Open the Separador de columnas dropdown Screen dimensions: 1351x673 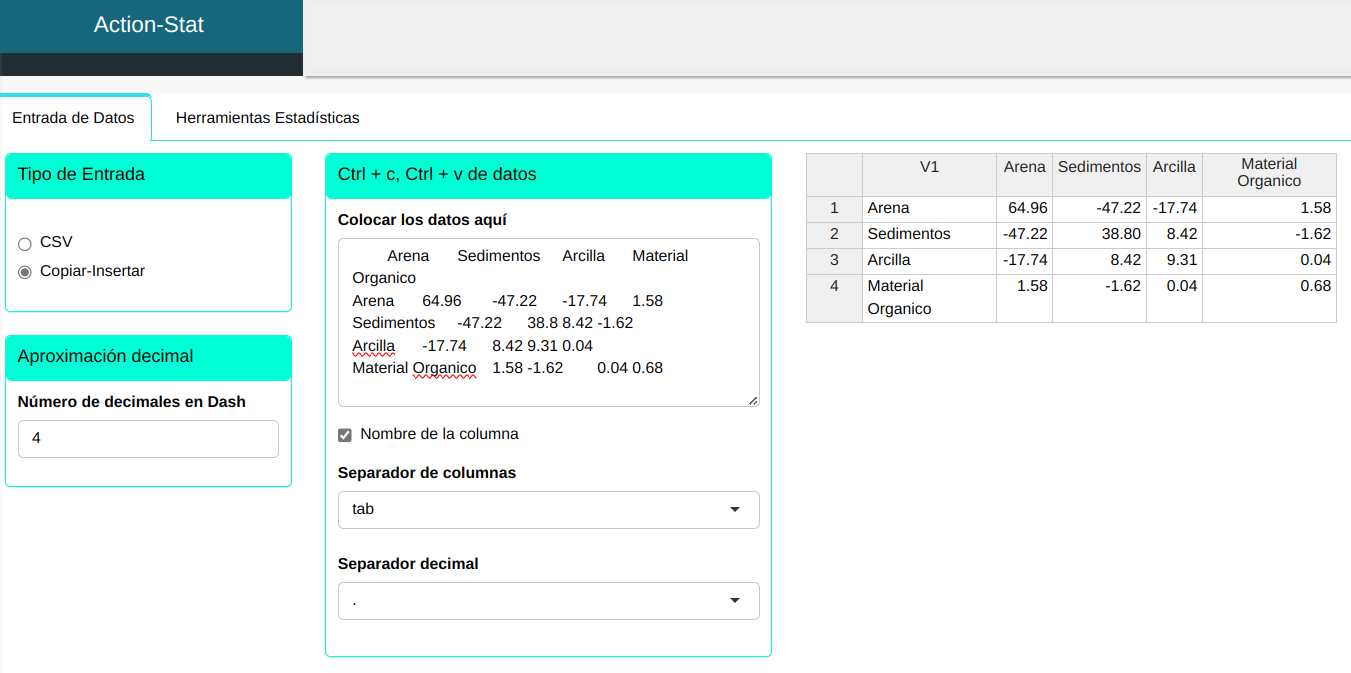click(x=548, y=509)
